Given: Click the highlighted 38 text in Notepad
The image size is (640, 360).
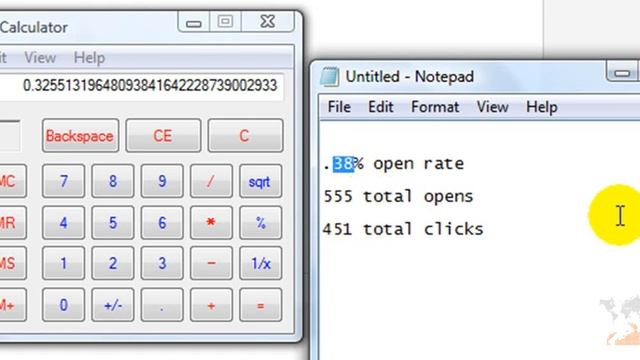Looking at the screenshot, I should 343,164.
